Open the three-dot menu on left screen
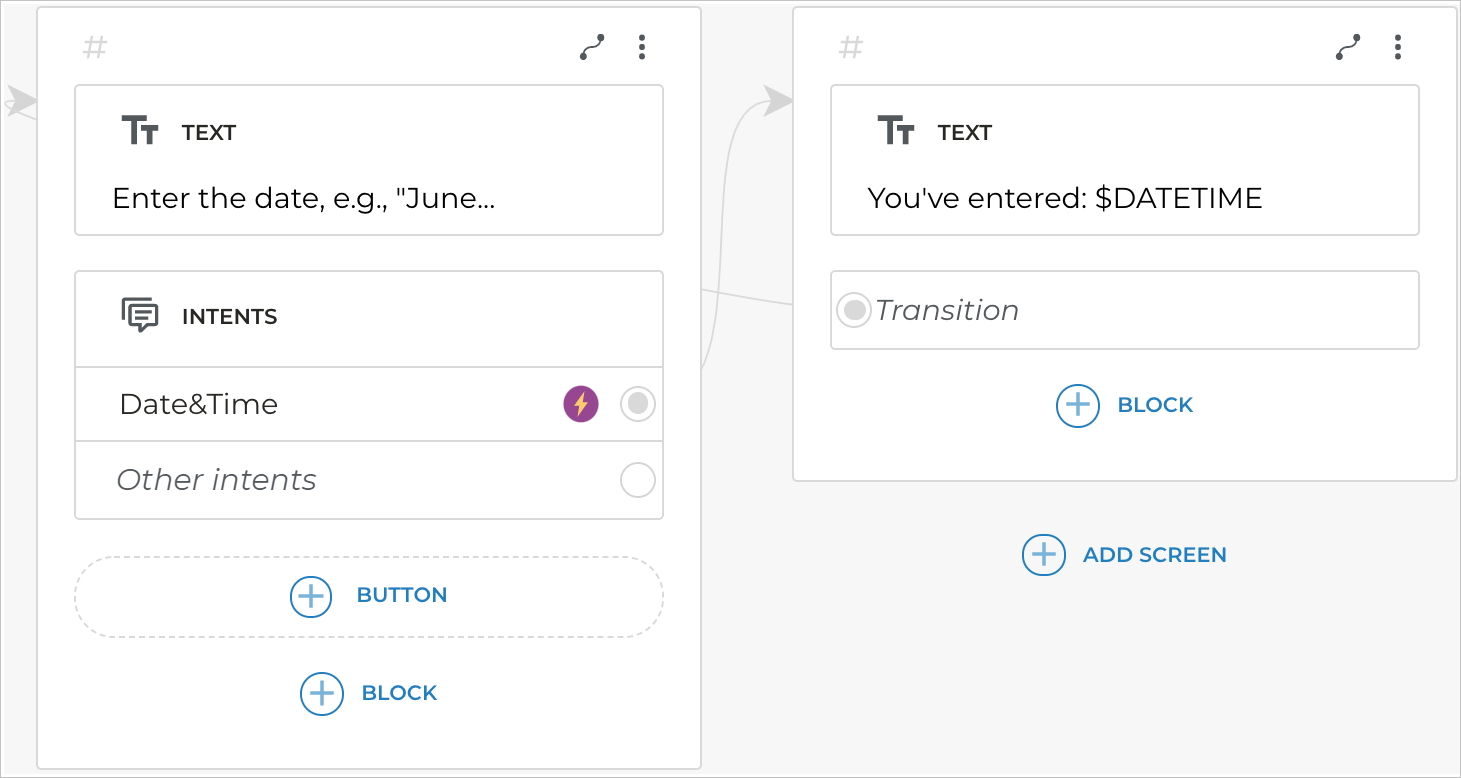Image resolution: width=1461 pixels, height=778 pixels. click(x=641, y=47)
